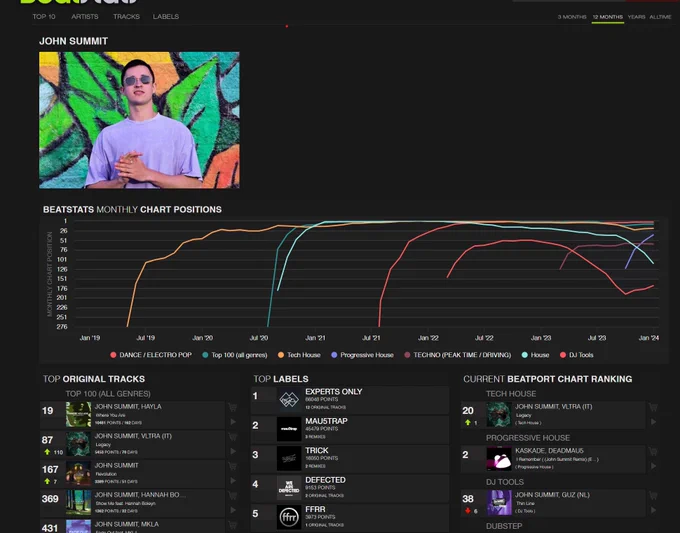680x533 pixels.
Task: Toggle Dance / Electro Pop chart line
Action: (x=151, y=355)
